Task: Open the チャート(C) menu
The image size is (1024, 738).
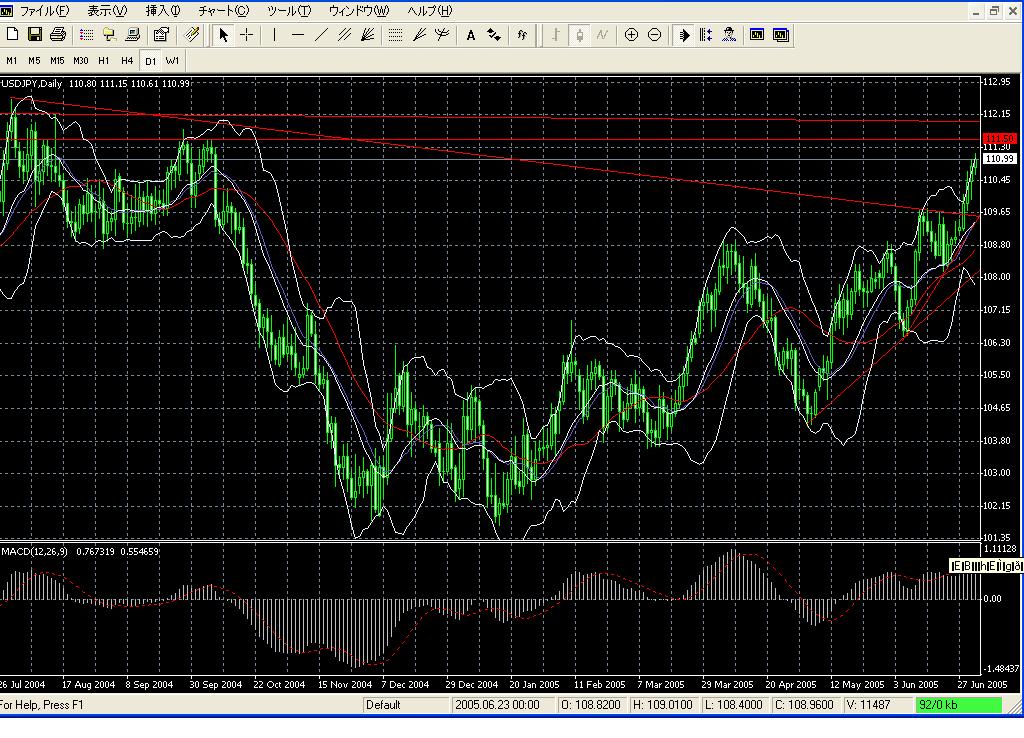Action: coord(223,11)
